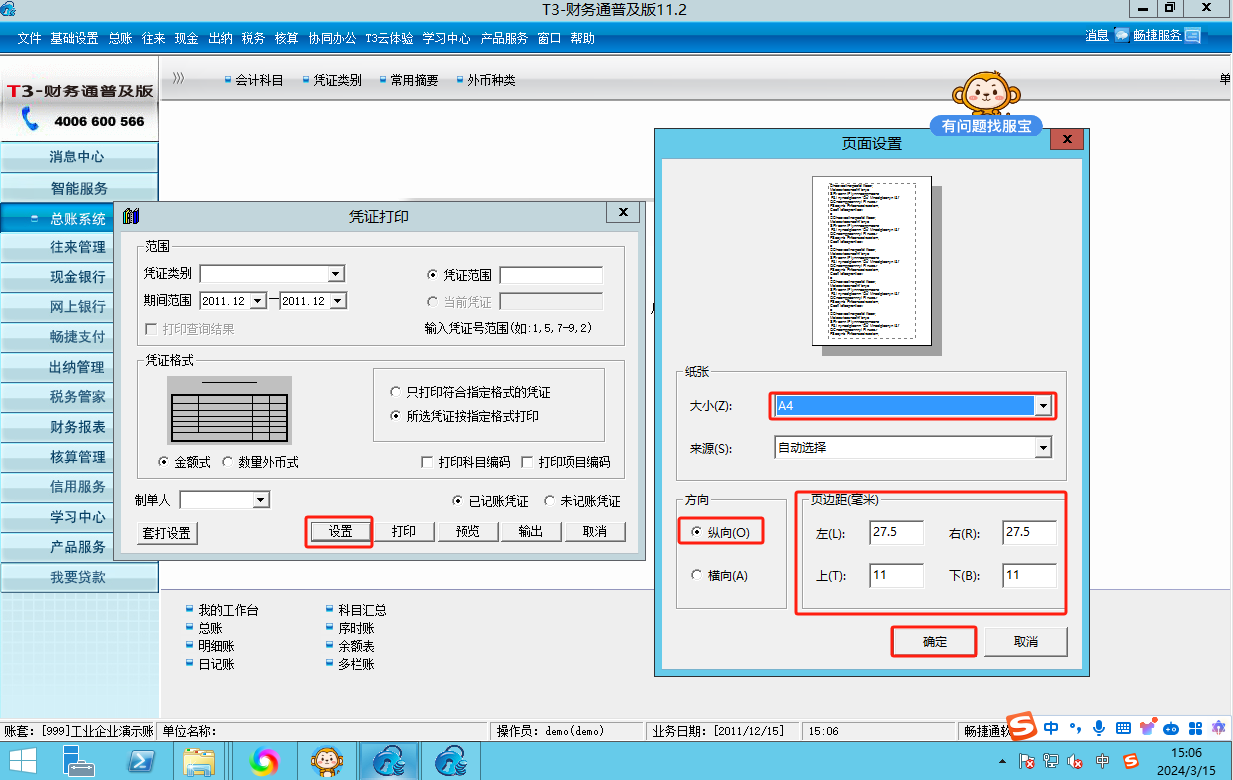Screen dimensions: 1233x780
Task: Click 输出 button in voucher print
Action: 530,532
